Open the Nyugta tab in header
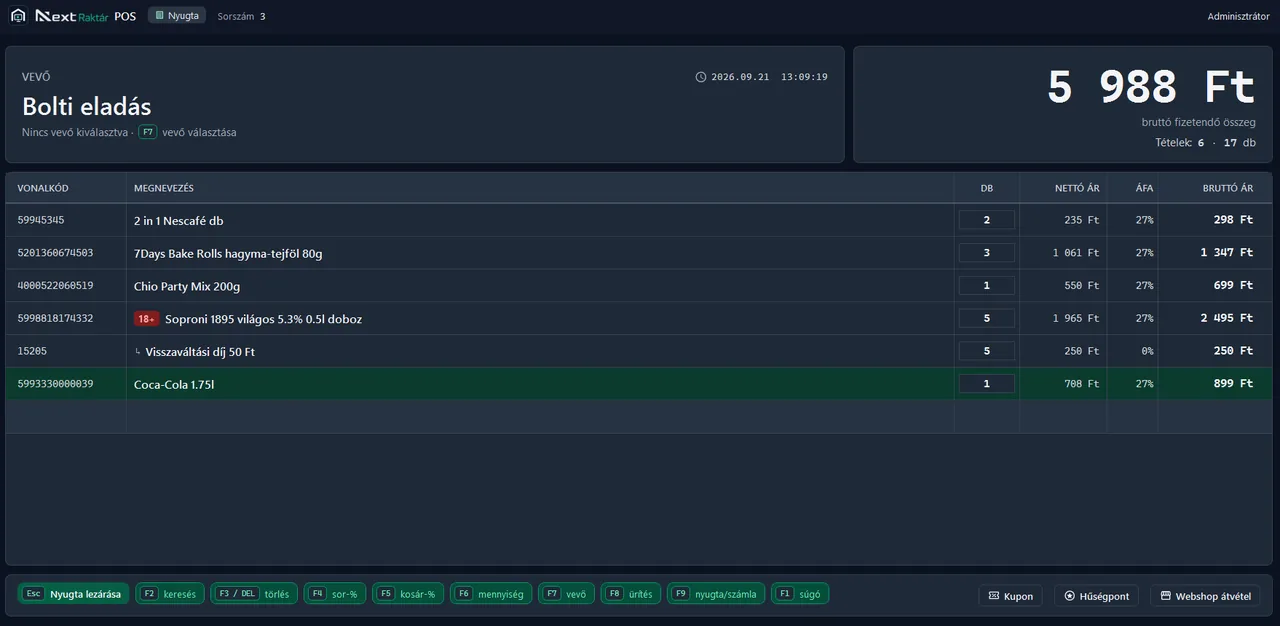 click(x=177, y=16)
